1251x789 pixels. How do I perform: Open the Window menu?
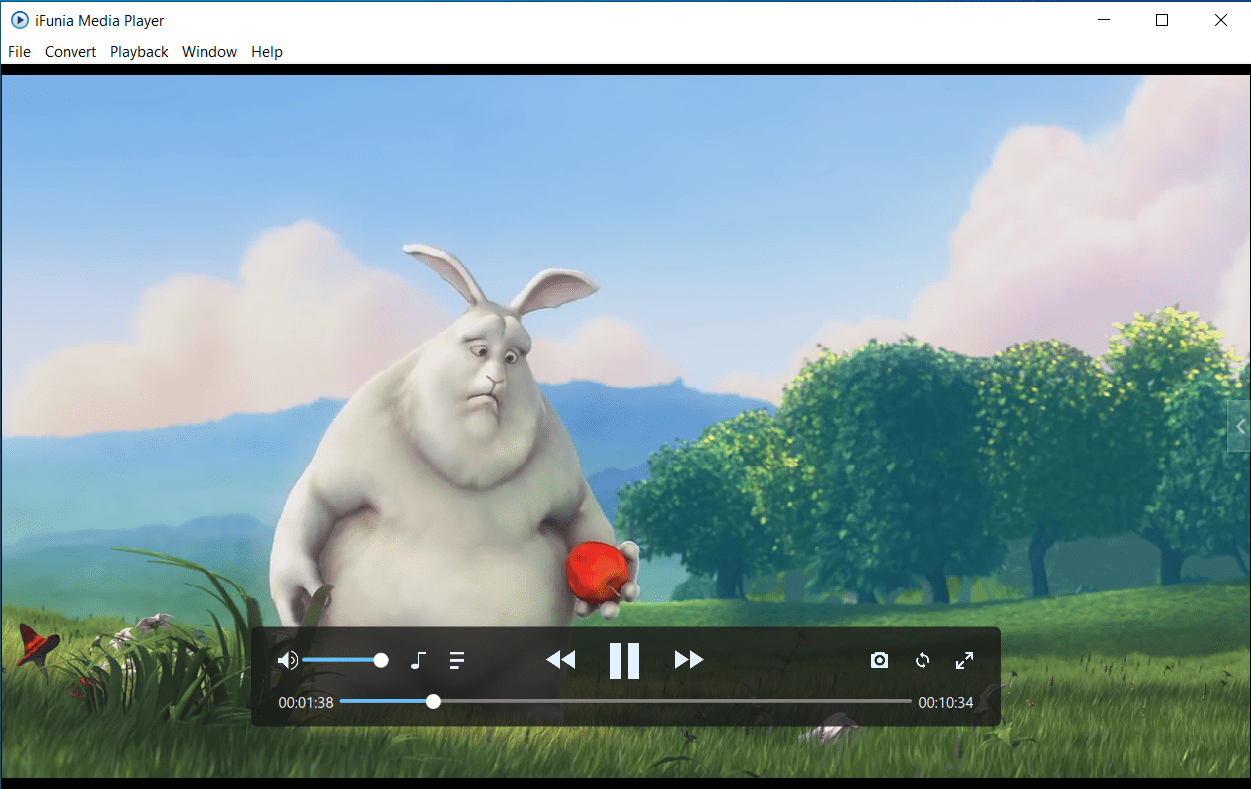tap(210, 52)
